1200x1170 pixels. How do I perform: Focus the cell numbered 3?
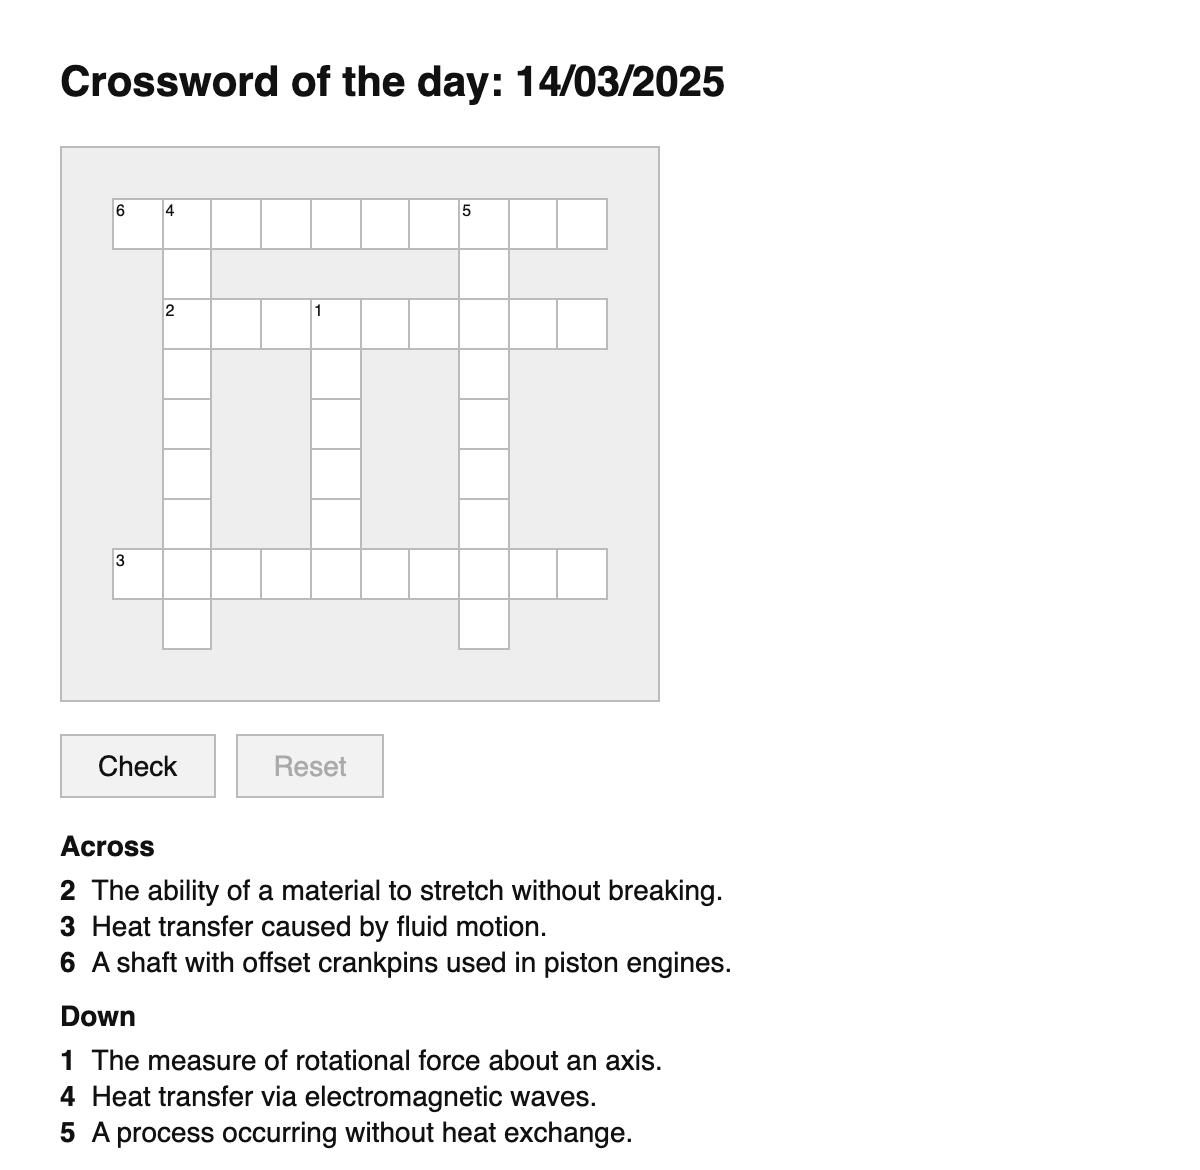coord(137,574)
